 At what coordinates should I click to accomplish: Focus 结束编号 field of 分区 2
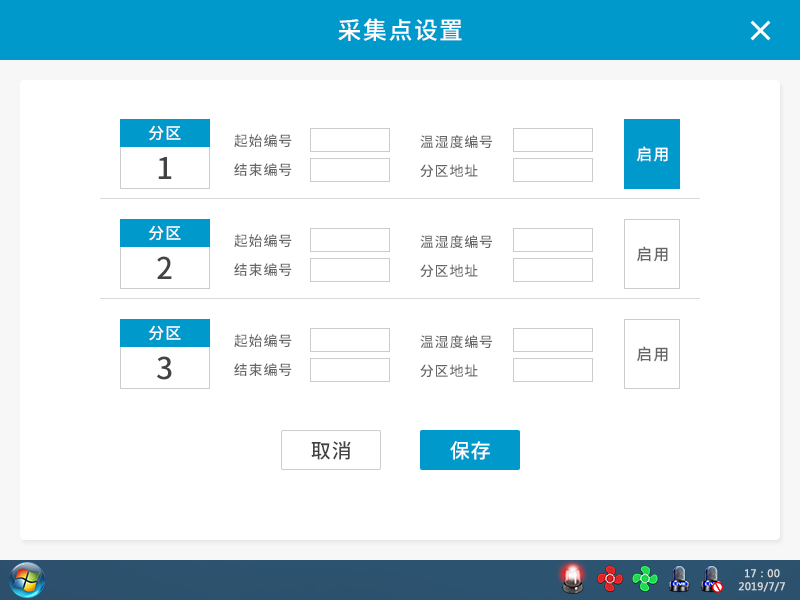pos(350,270)
